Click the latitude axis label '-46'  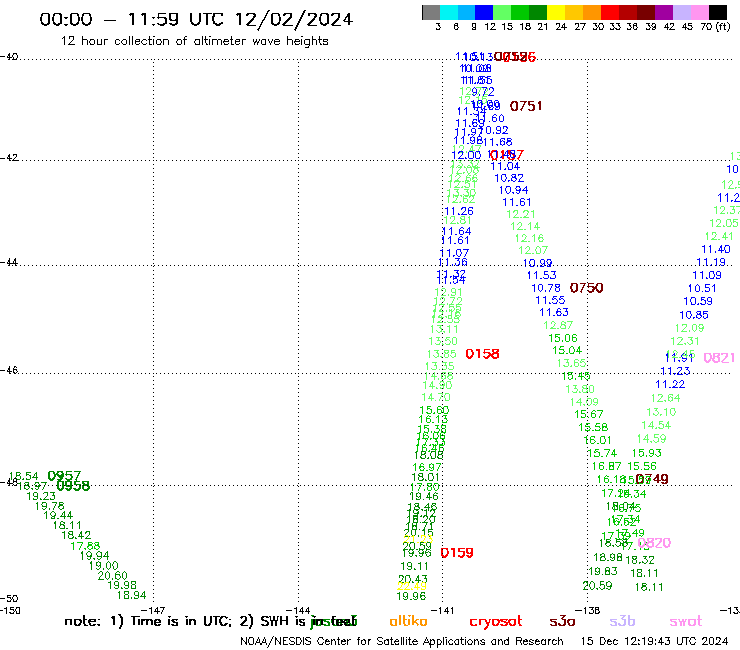[9, 371]
